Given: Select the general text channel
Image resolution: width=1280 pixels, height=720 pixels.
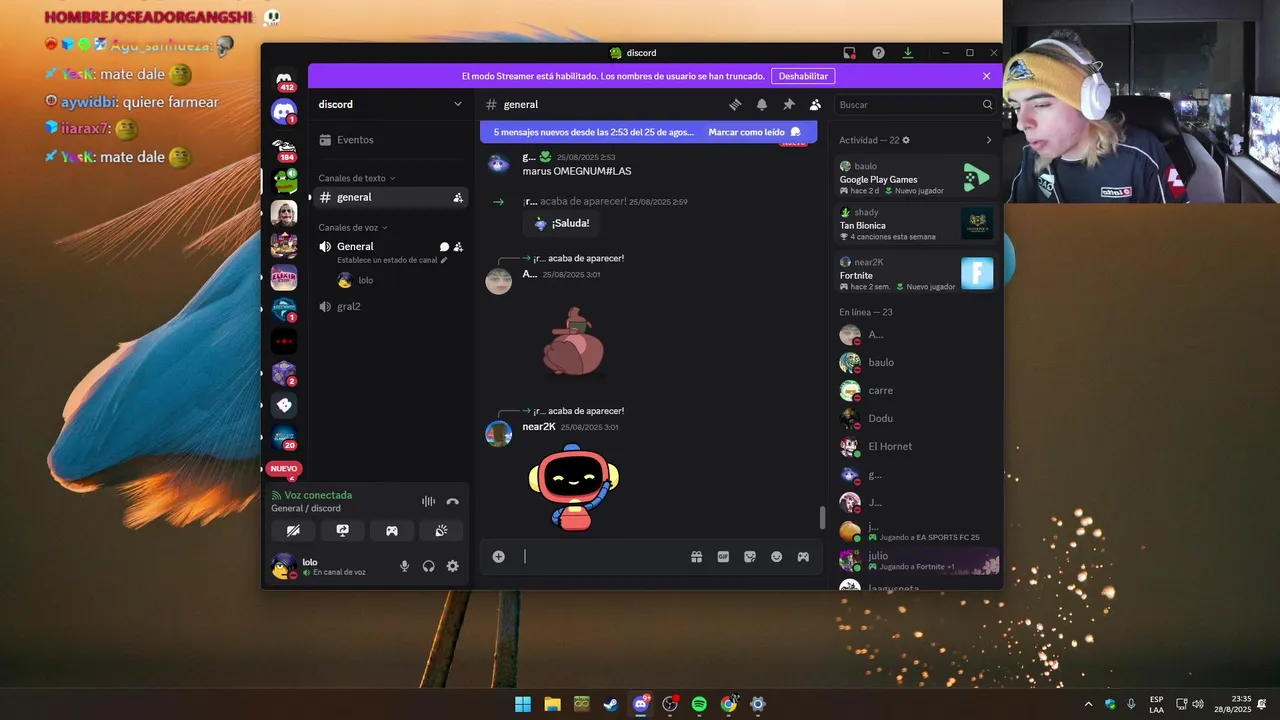Looking at the screenshot, I should pyautogui.click(x=390, y=198).
